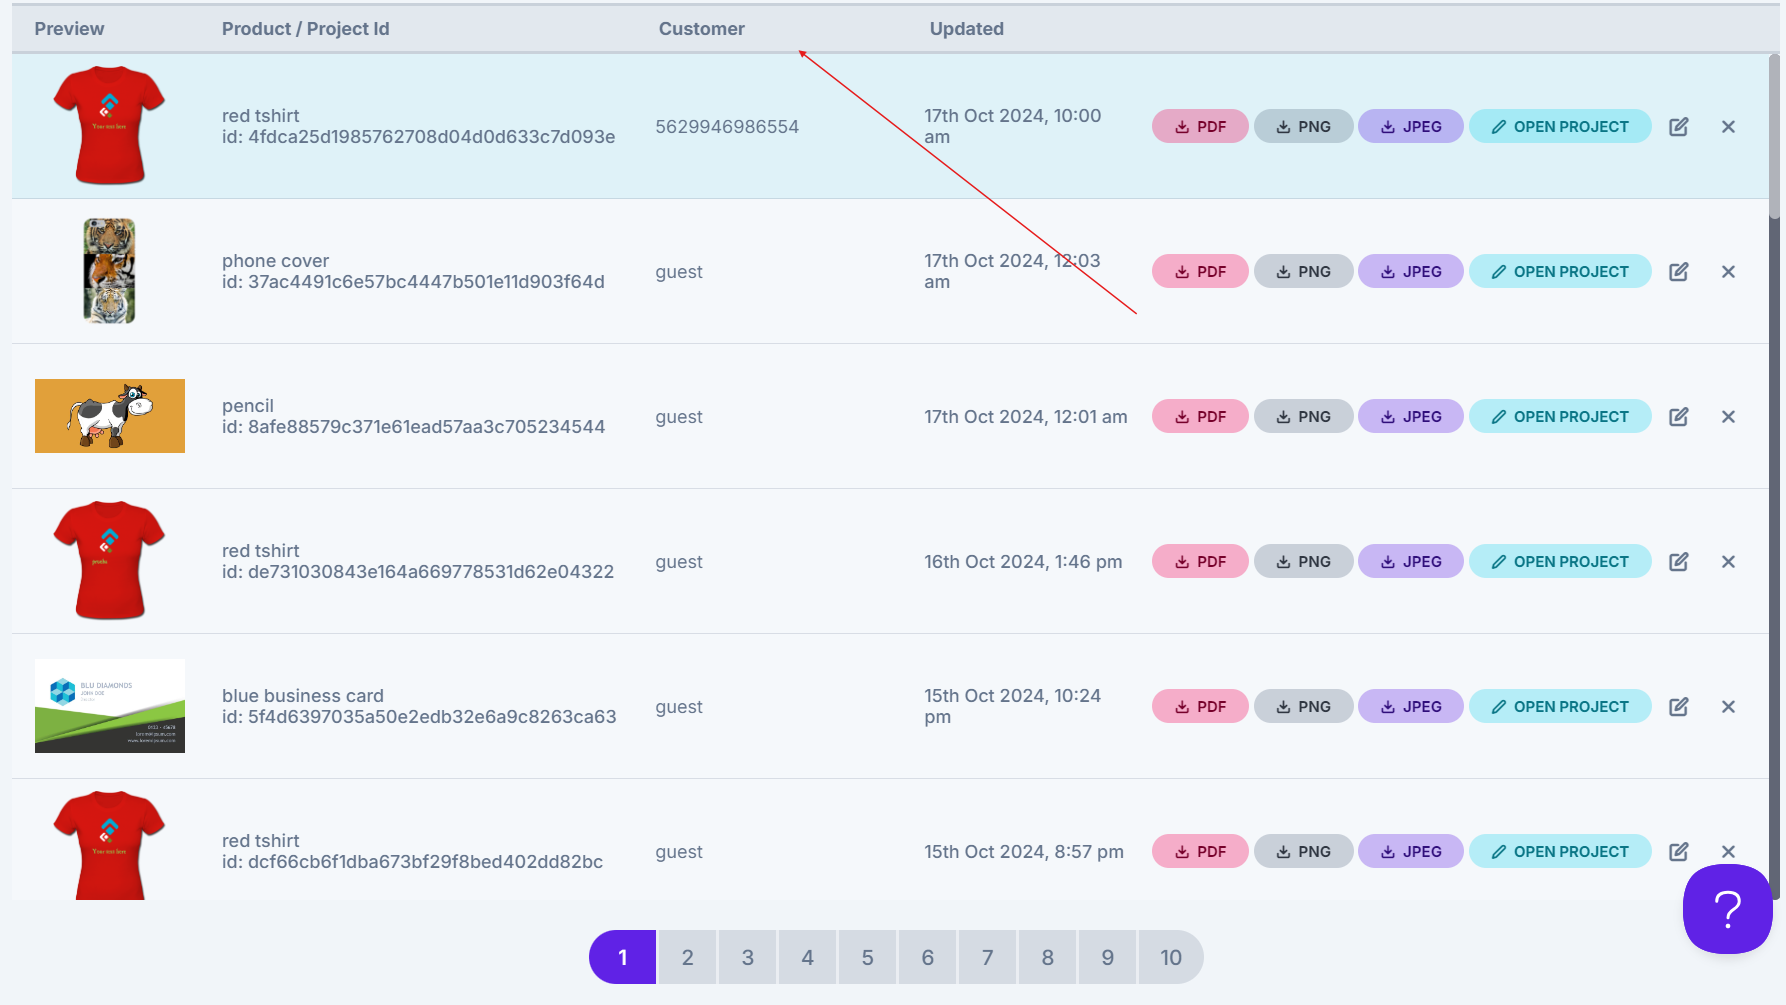This screenshot has height=1005, width=1786.
Task: Download PDF for the pencil project
Action: pyautogui.click(x=1200, y=417)
